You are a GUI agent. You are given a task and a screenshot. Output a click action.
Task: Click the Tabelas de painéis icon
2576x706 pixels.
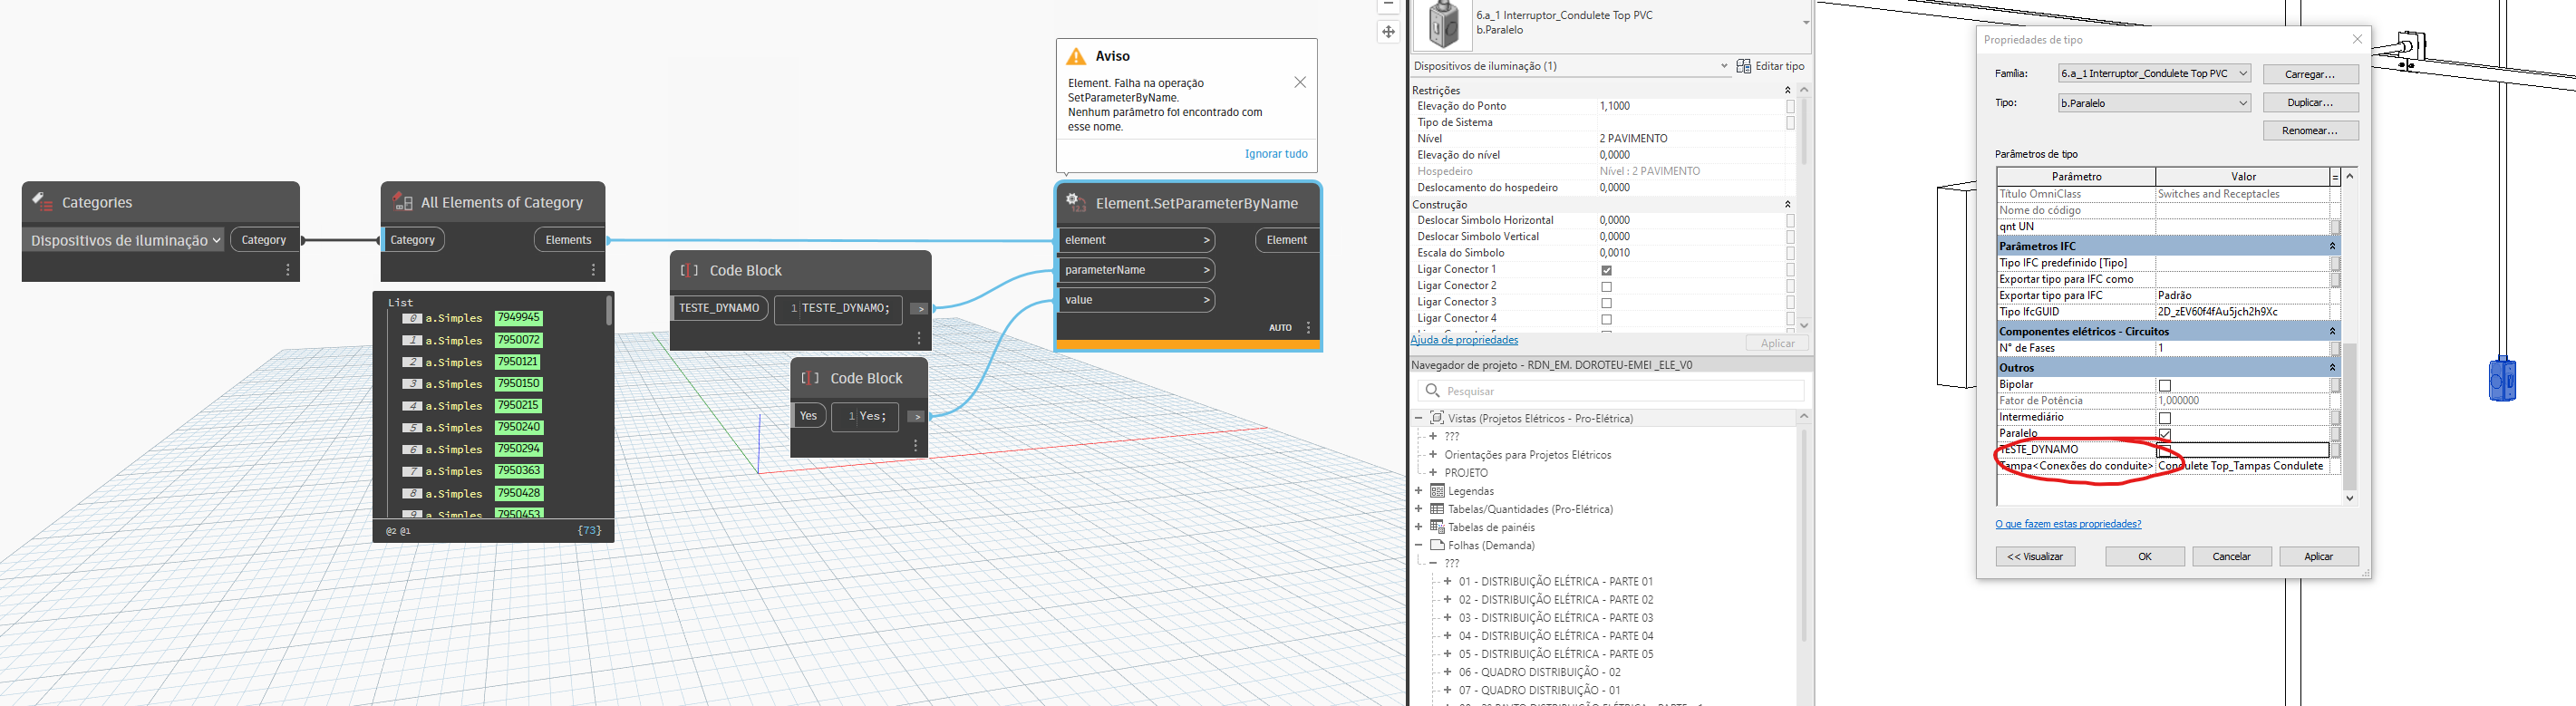[x=1437, y=527]
